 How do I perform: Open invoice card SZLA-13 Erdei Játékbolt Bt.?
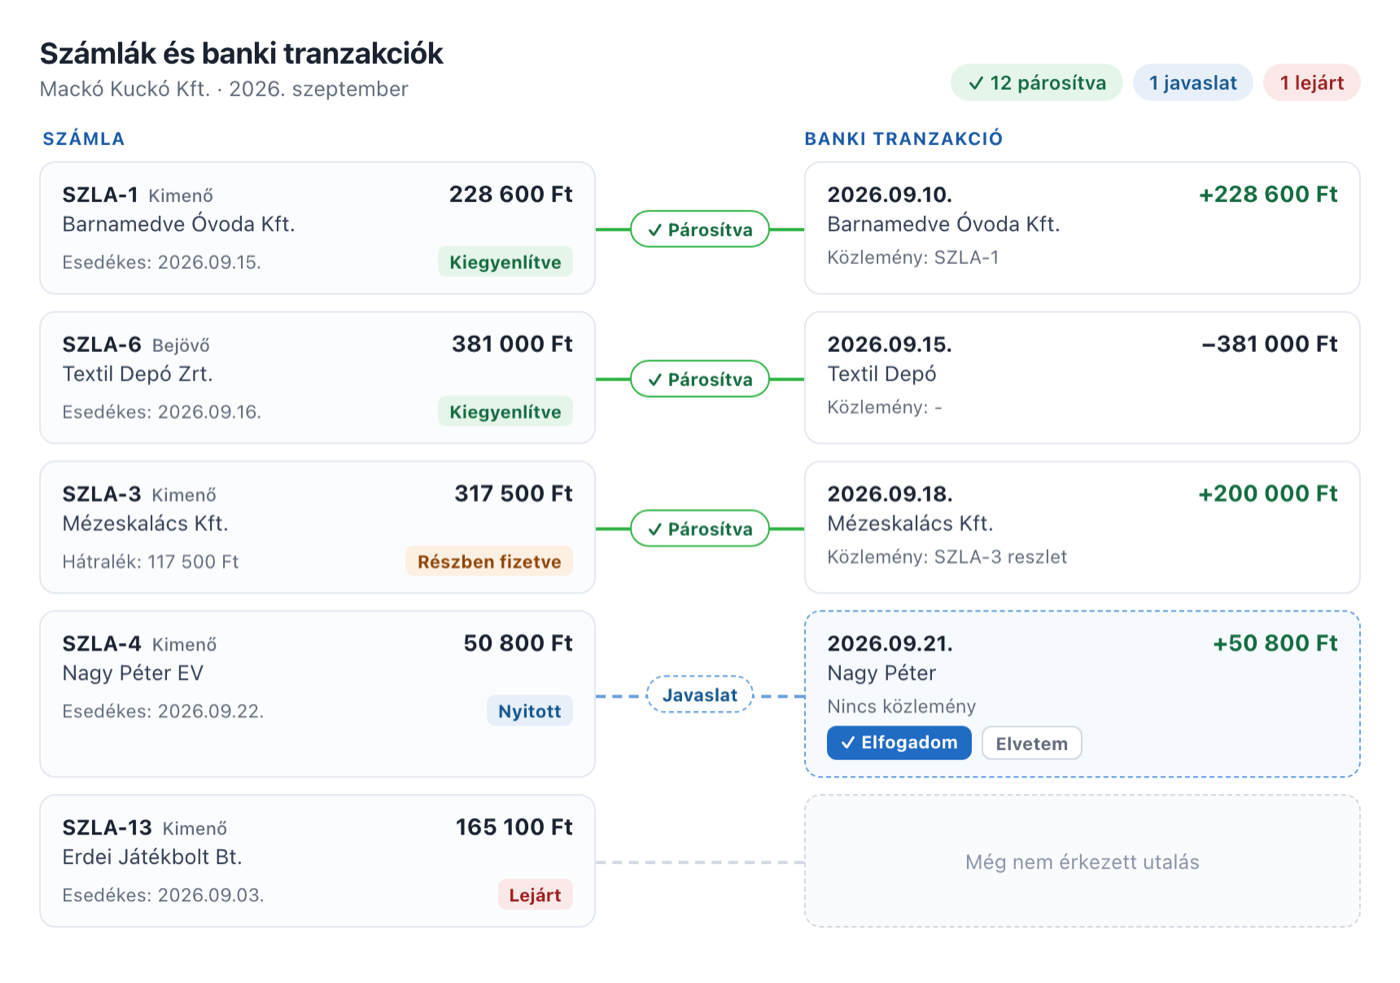317,861
